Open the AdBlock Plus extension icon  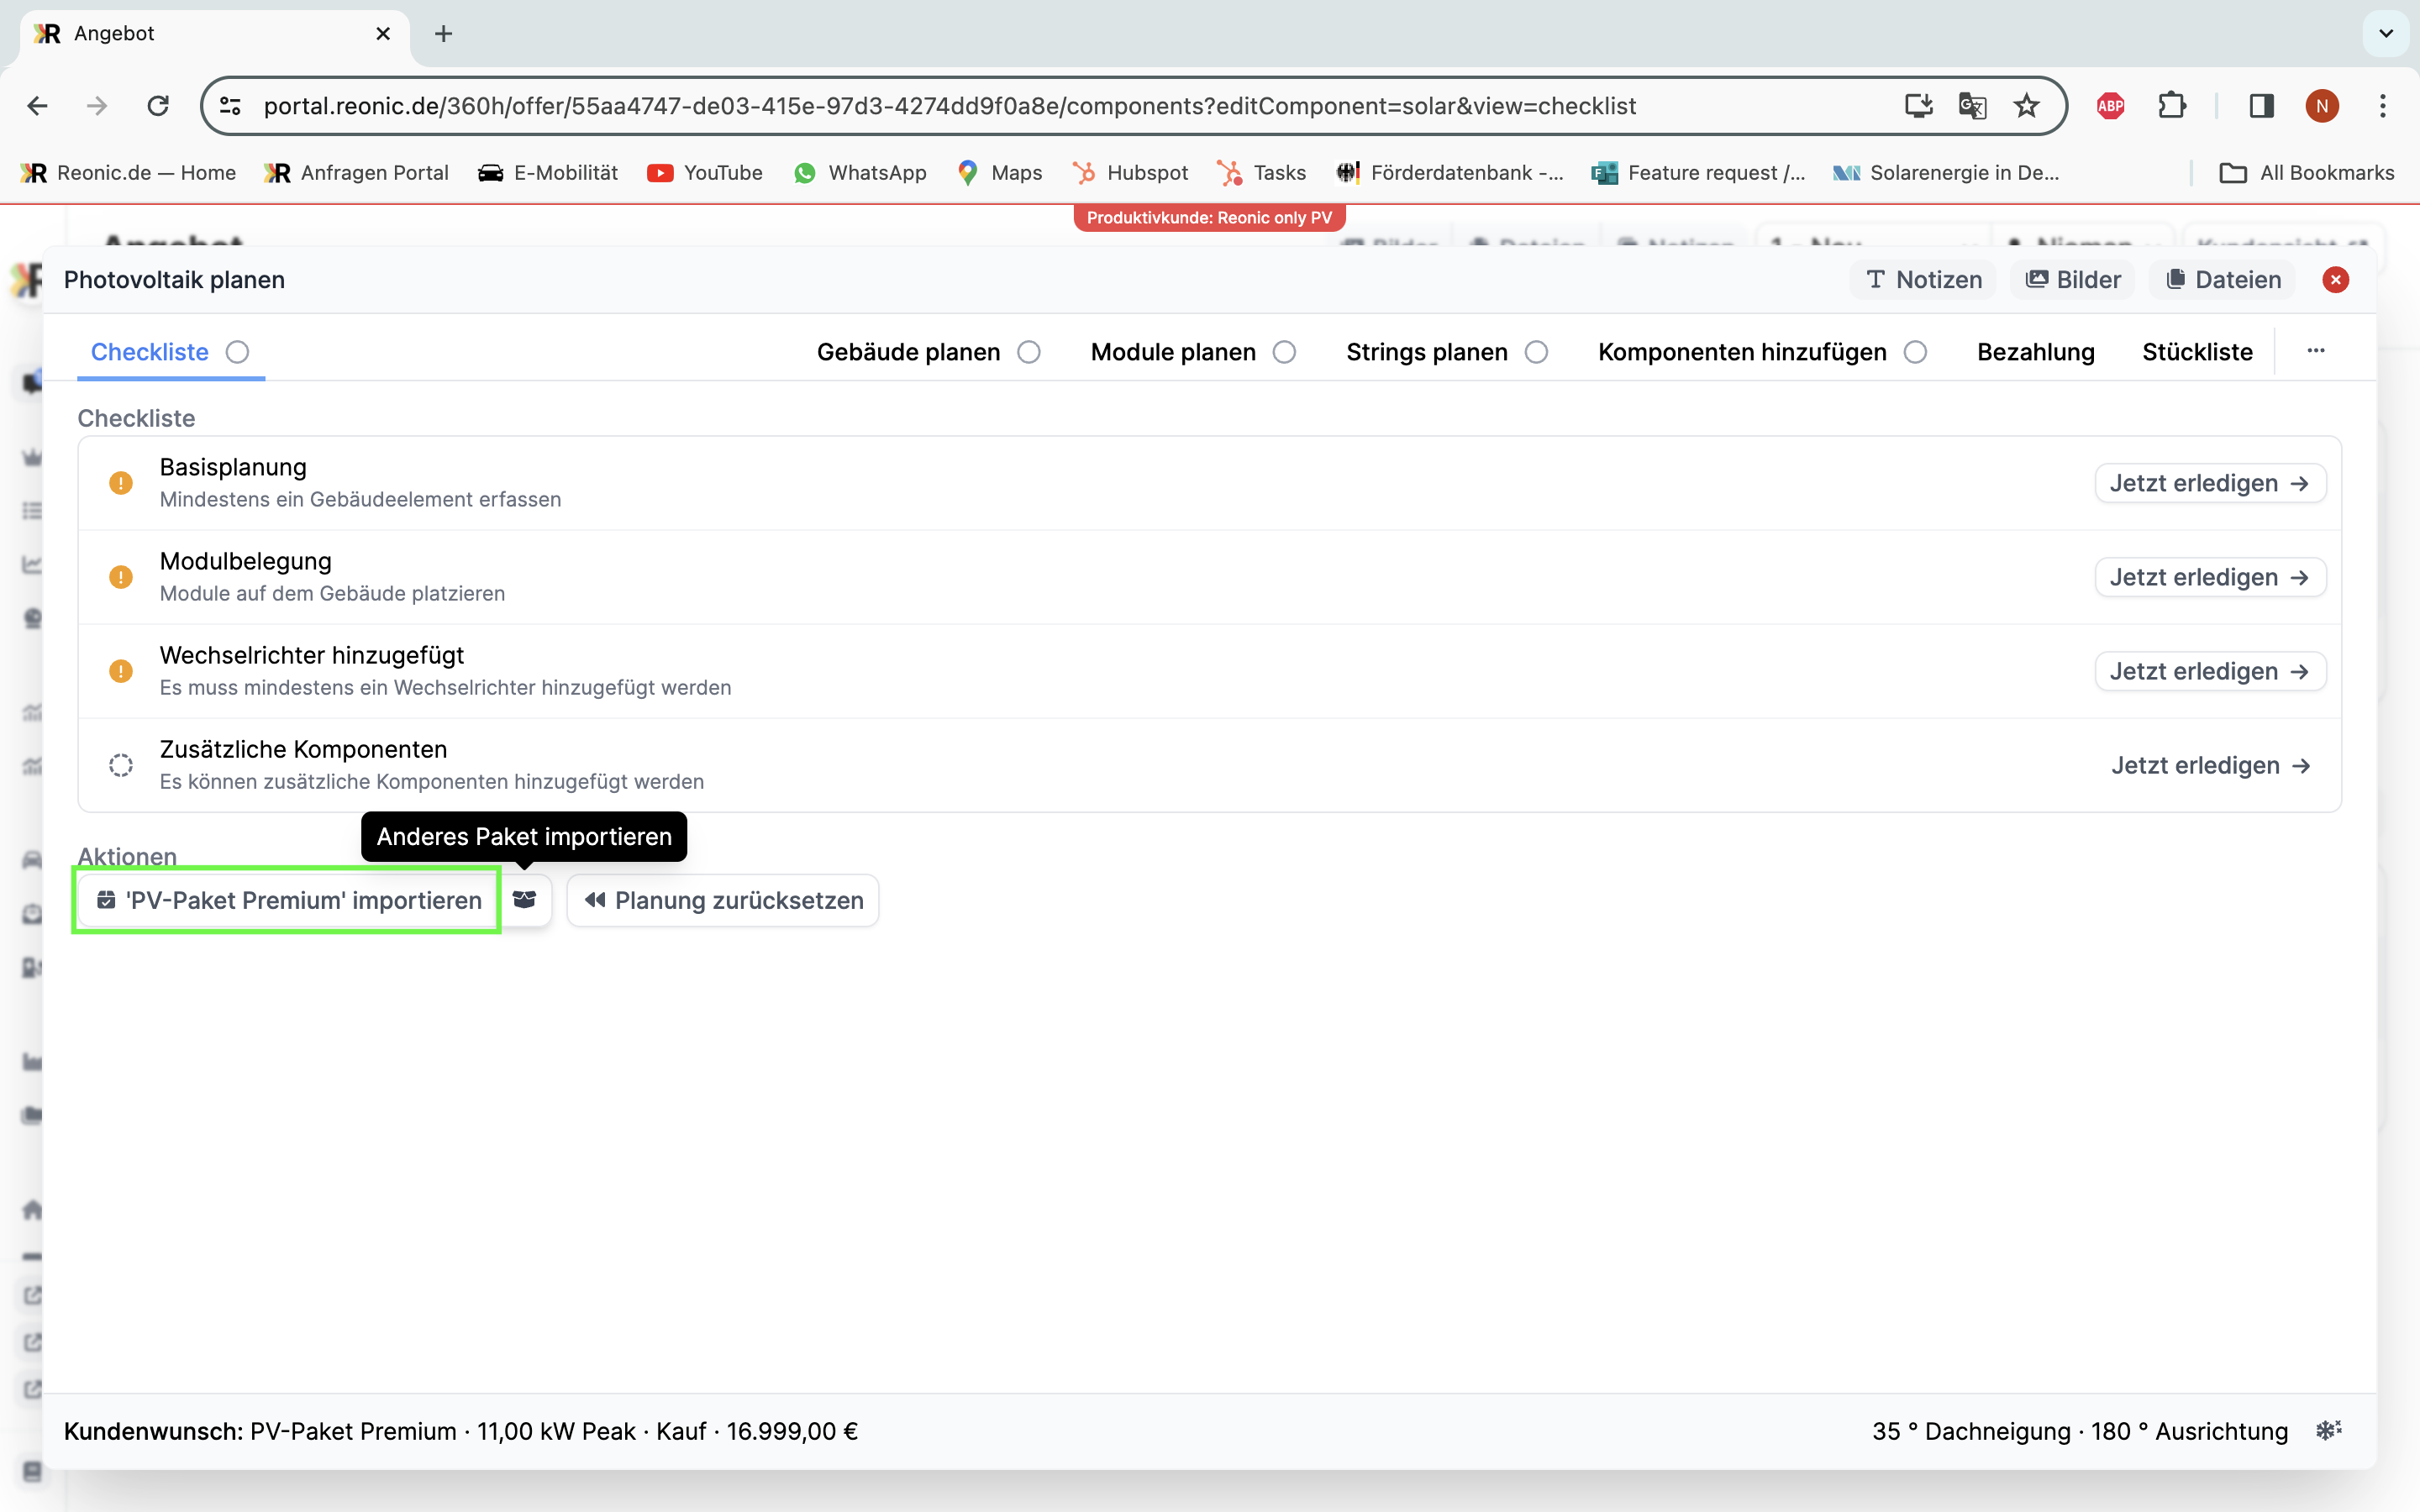click(2110, 106)
